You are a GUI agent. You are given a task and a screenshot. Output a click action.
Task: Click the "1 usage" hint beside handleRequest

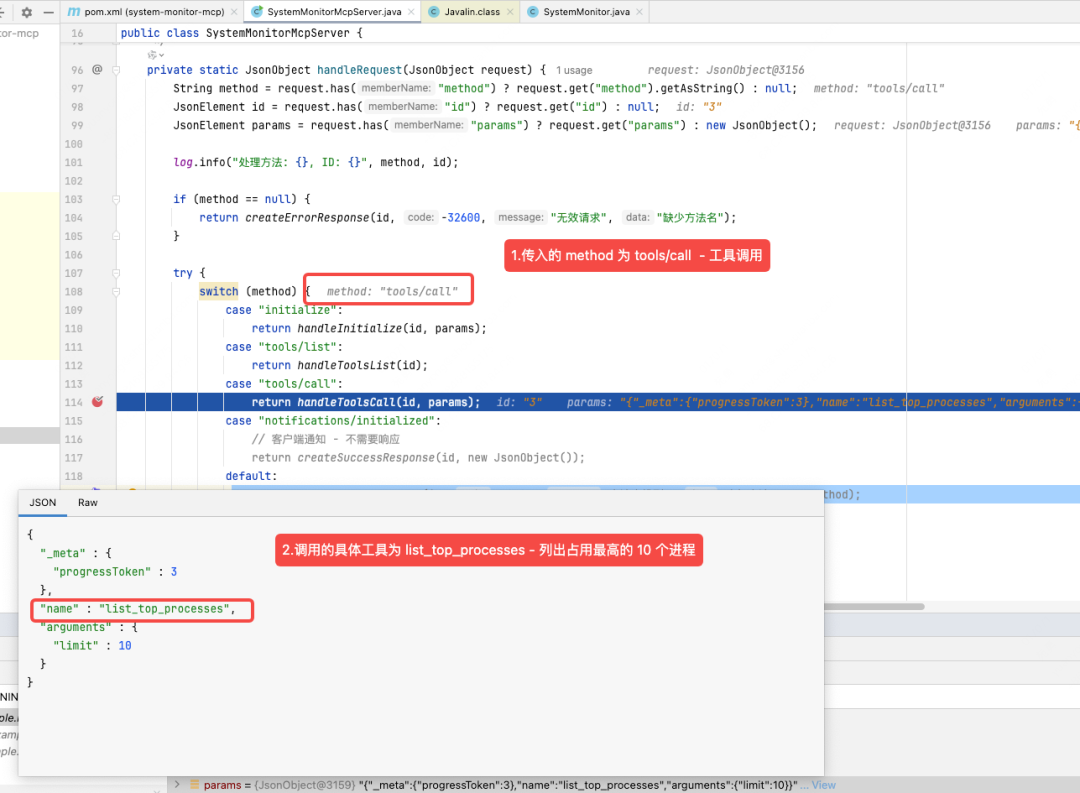(x=574, y=70)
